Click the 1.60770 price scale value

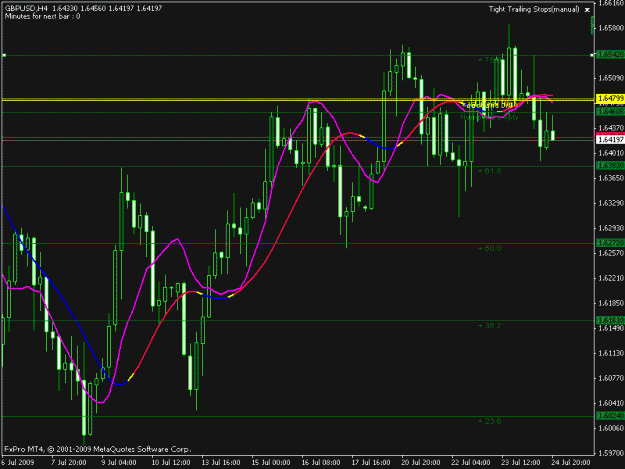[x=611, y=378]
